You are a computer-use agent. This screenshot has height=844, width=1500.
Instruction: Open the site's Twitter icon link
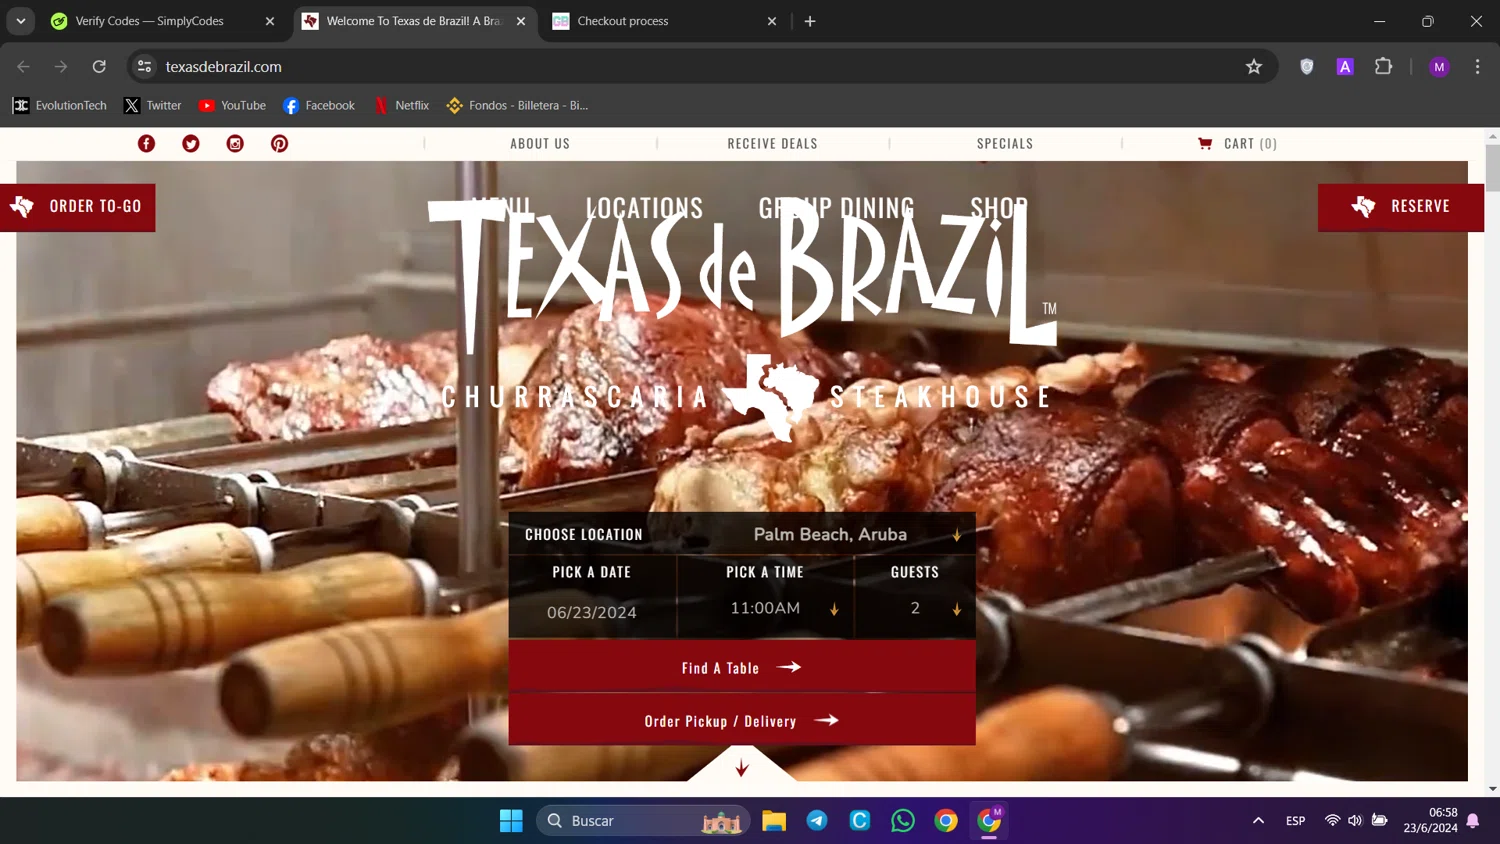[191, 144]
